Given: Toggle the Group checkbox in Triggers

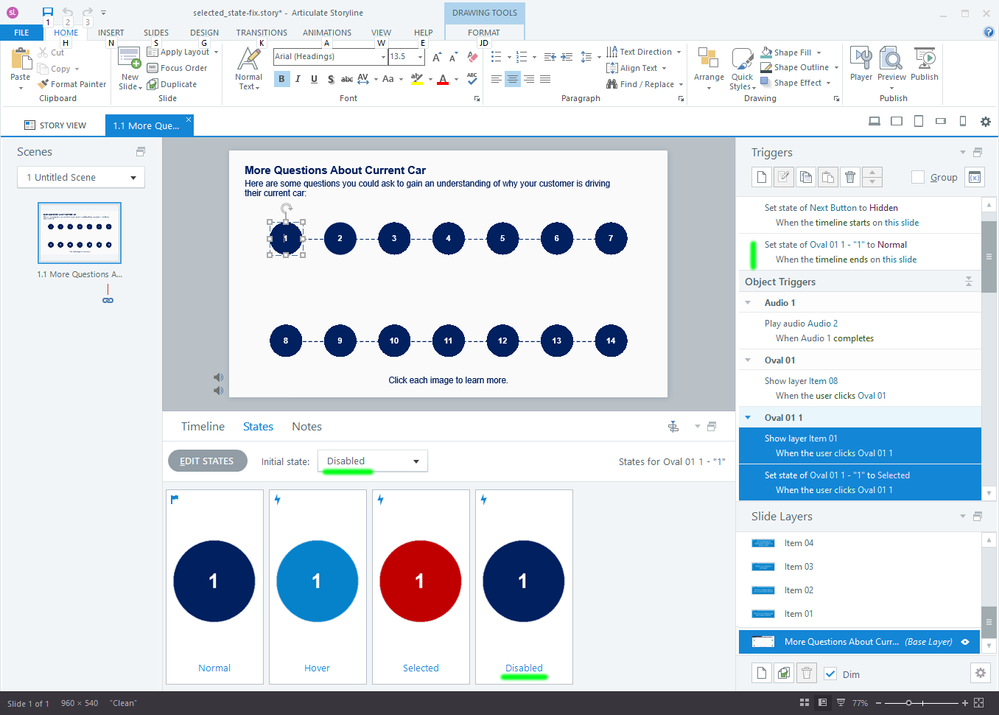Looking at the screenshot, I should (918, 177).
